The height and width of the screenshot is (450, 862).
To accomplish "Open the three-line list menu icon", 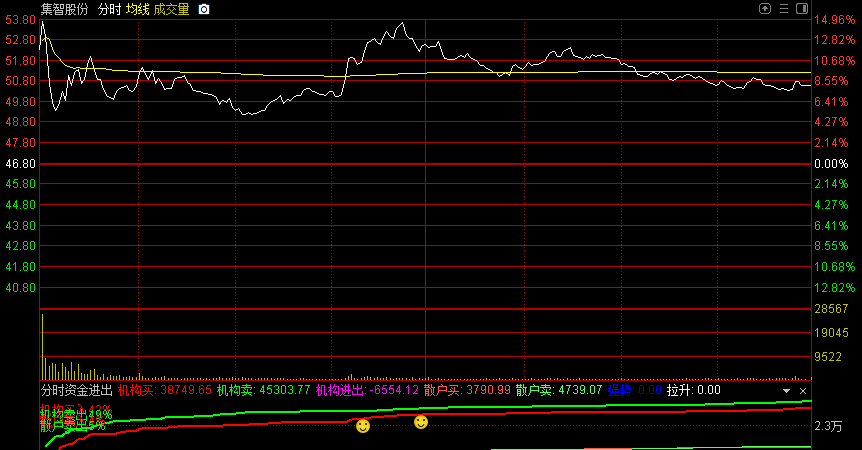I will tap(783, 9).
